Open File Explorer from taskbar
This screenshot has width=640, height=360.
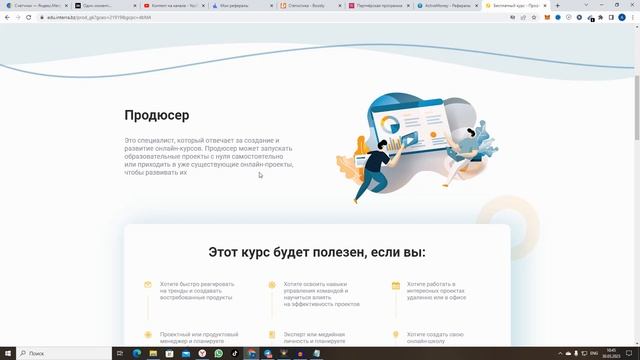(153, 353)
